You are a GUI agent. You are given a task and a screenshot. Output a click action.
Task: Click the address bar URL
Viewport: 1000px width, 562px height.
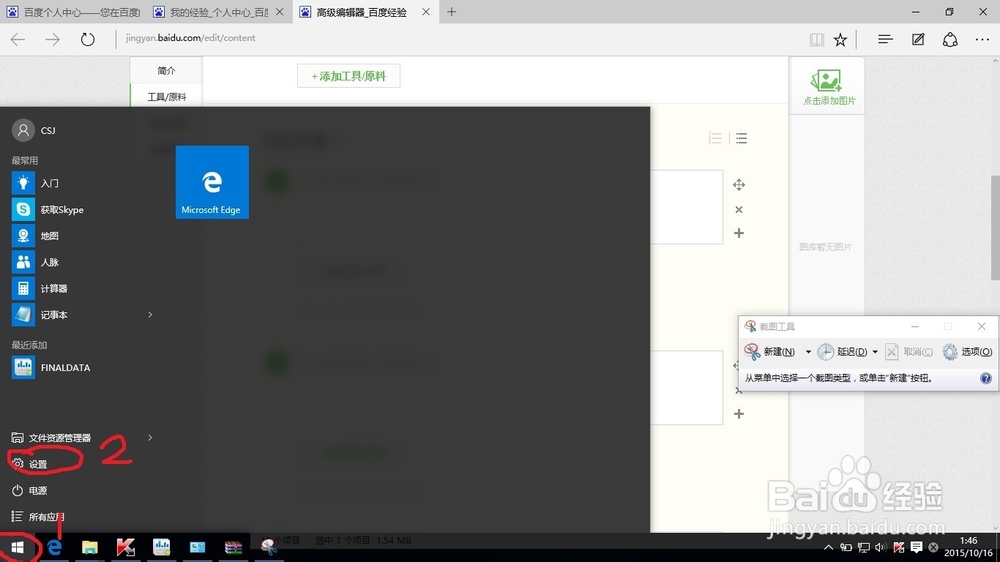(190, 38)
